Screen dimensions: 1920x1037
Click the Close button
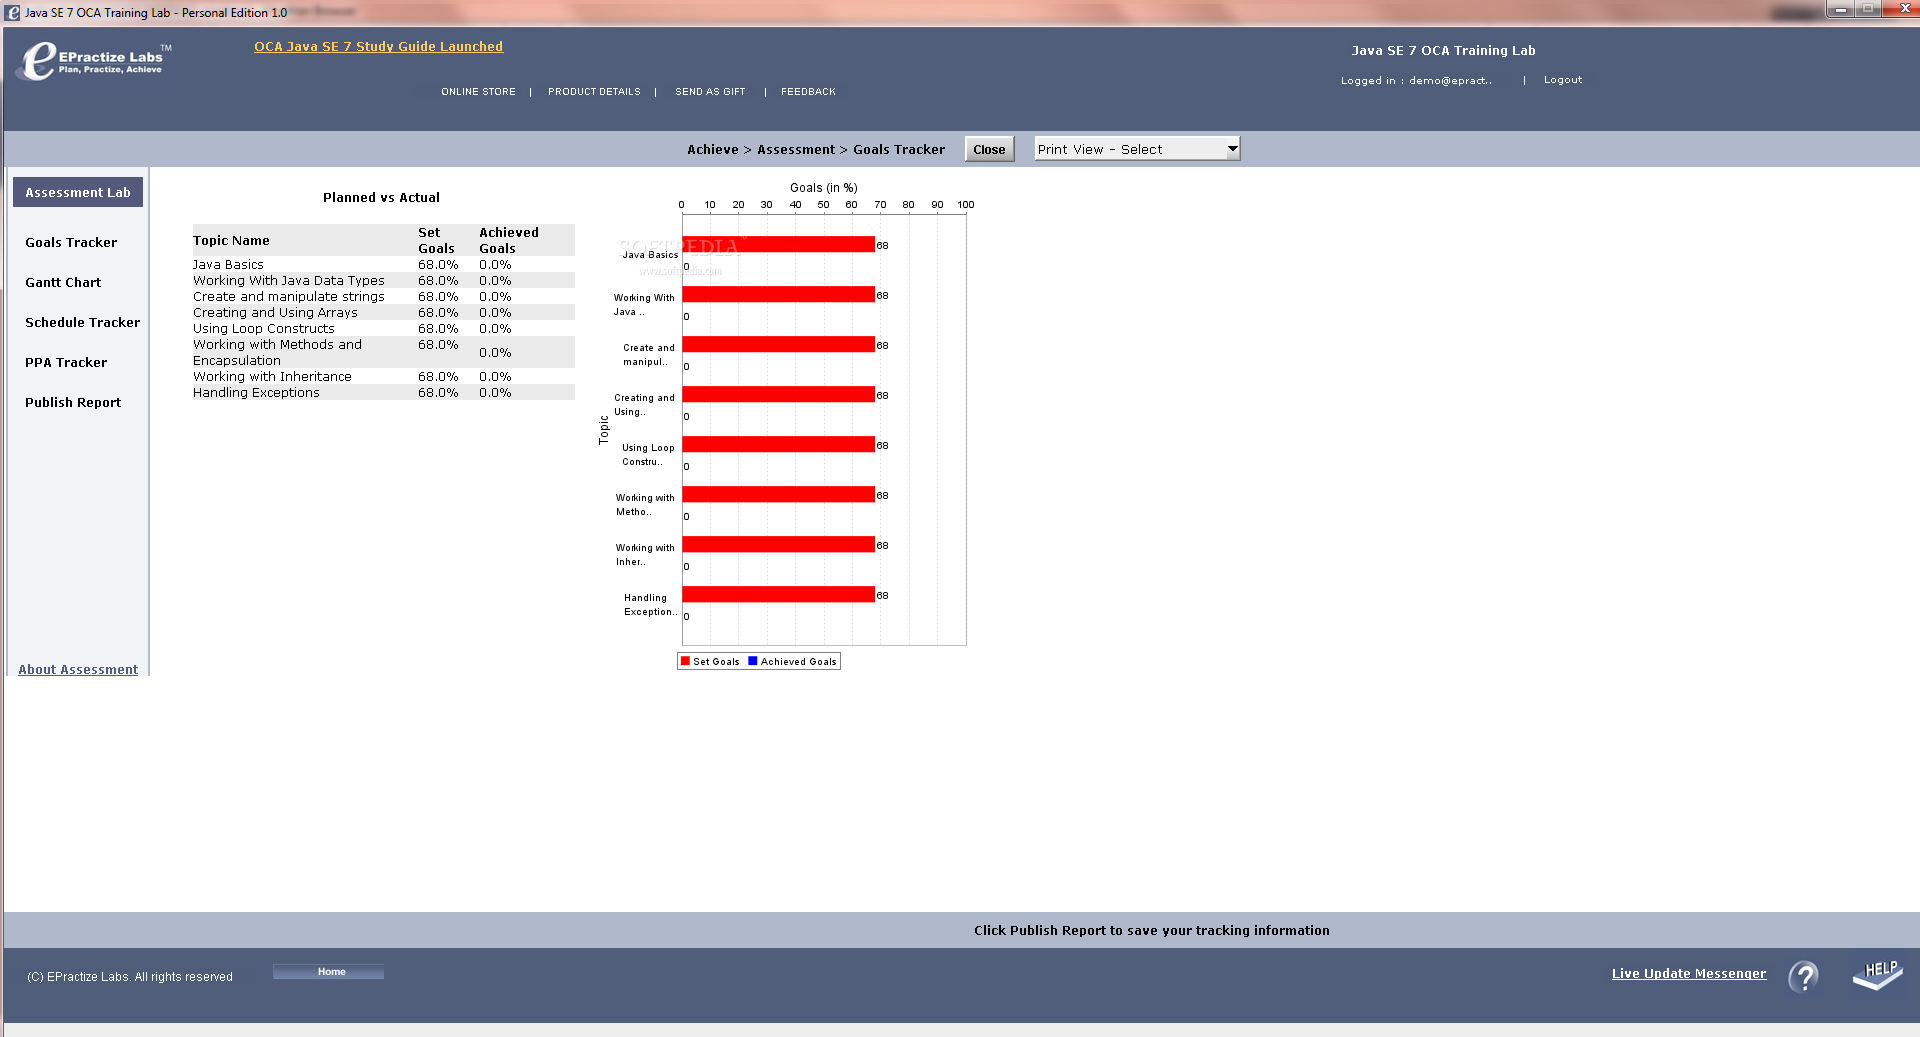[x=989, y=149]
